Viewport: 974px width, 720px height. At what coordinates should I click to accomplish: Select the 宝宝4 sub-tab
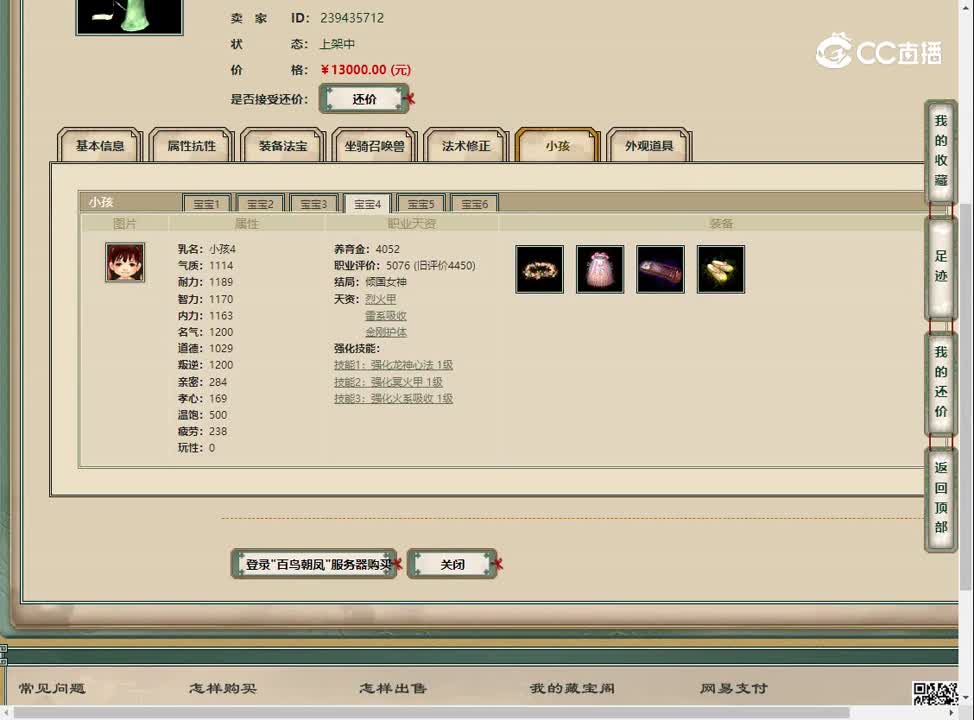367,204
